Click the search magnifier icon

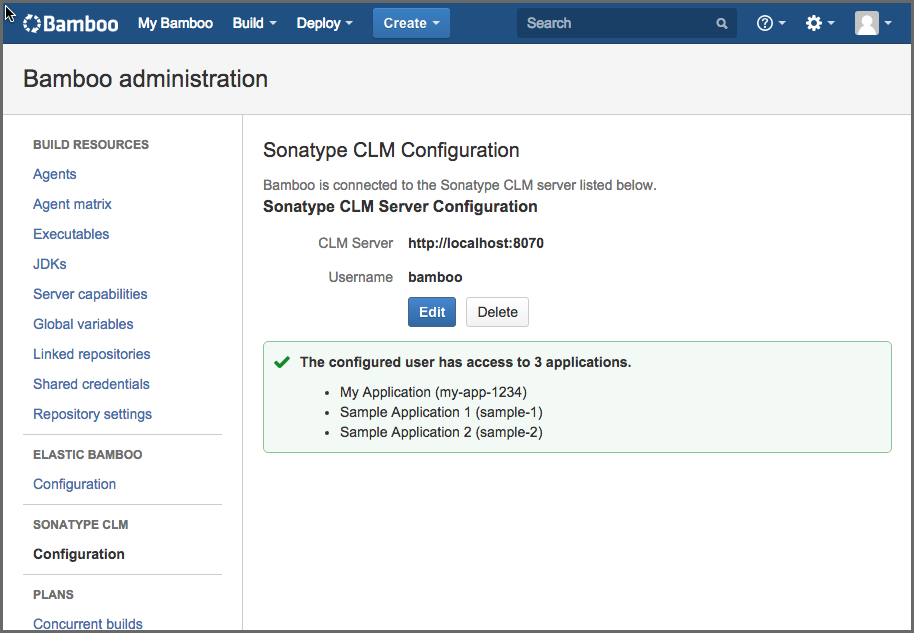pyautogui.click(x=722, y=23)
